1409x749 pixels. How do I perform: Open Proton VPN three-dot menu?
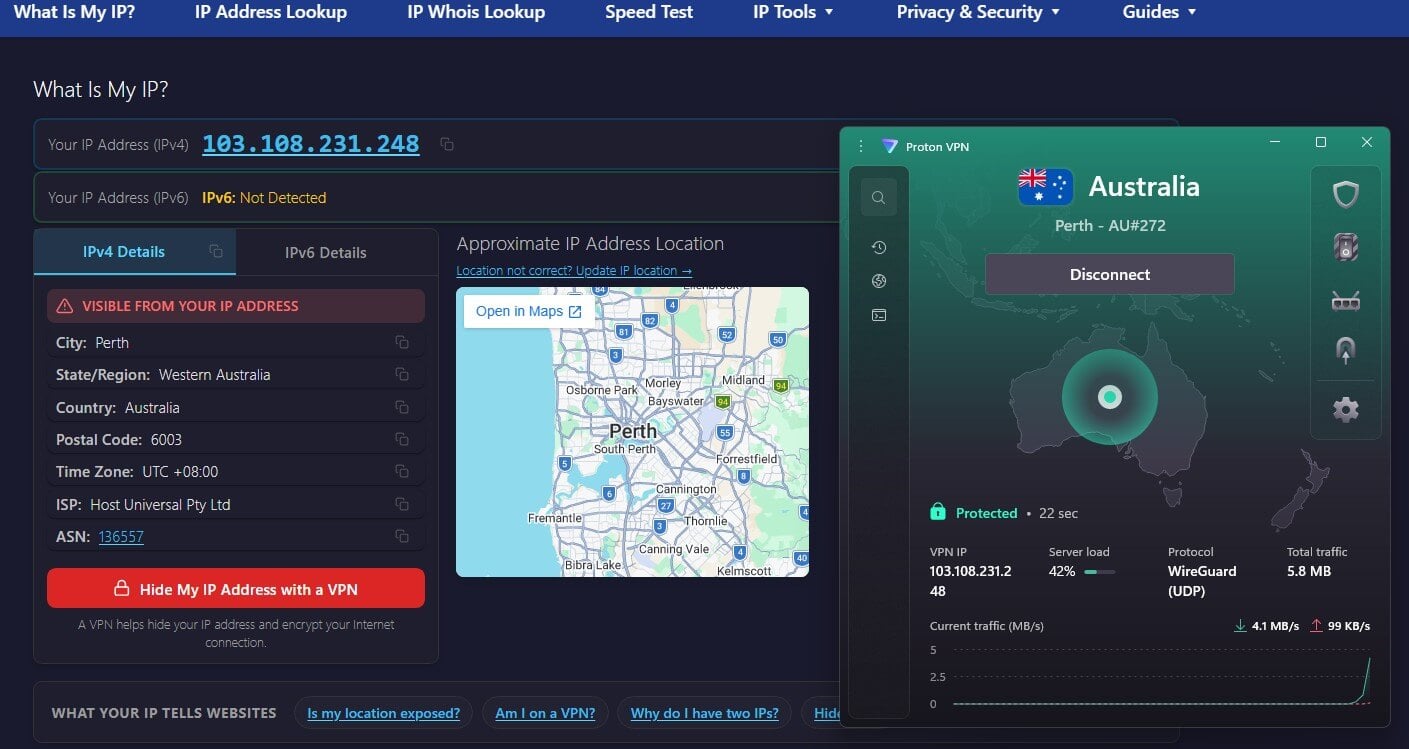tap(861, 146)
